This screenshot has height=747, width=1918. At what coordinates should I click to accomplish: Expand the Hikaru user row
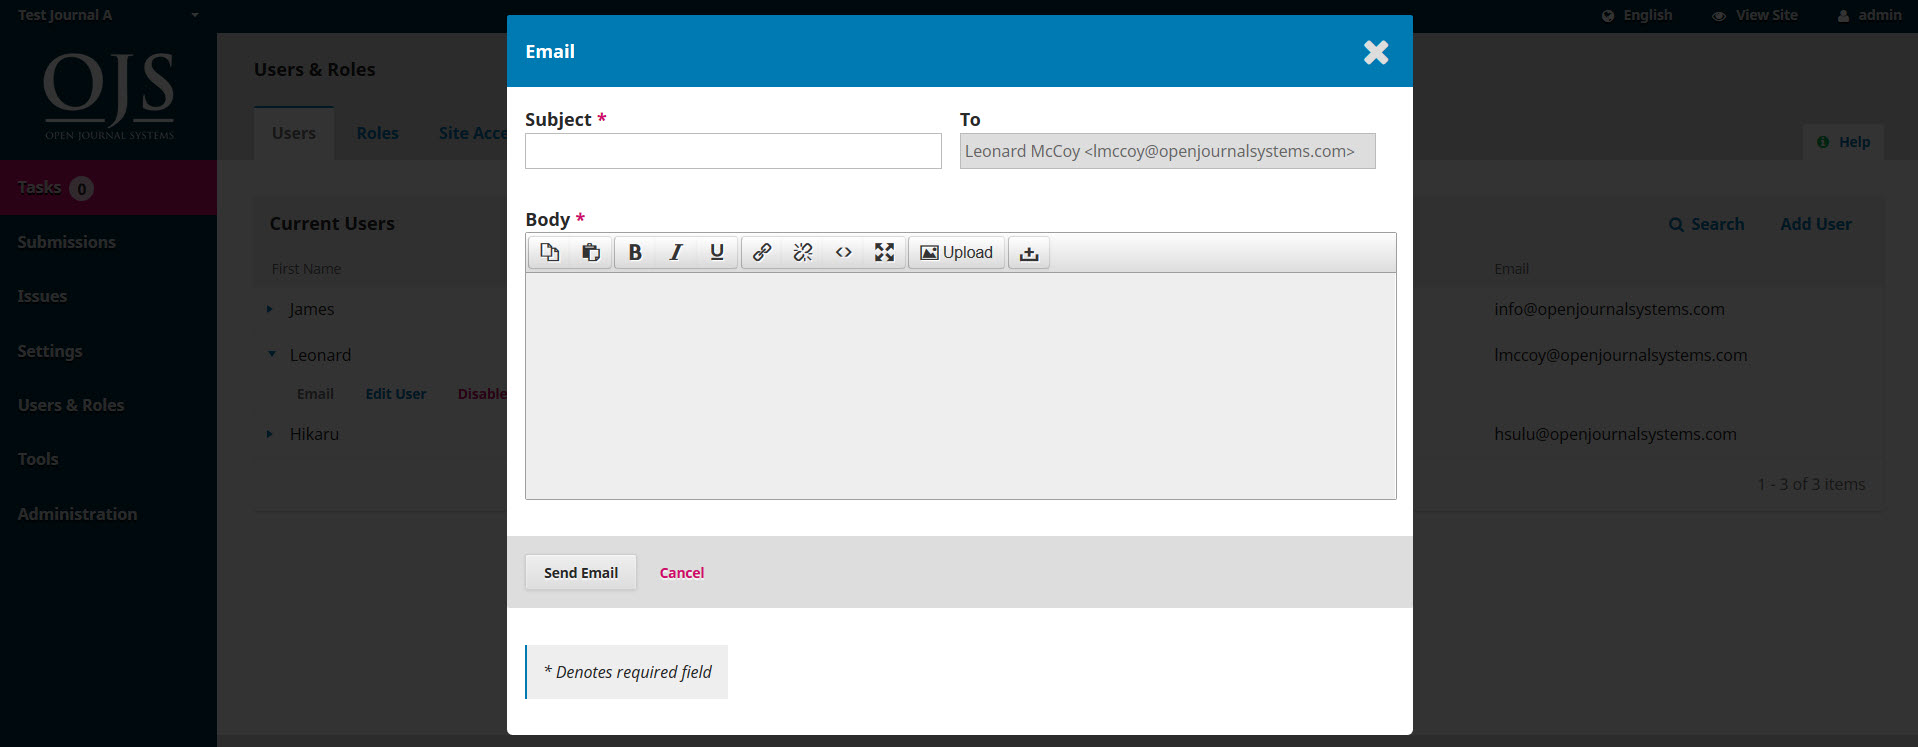(x=270, y=434)
